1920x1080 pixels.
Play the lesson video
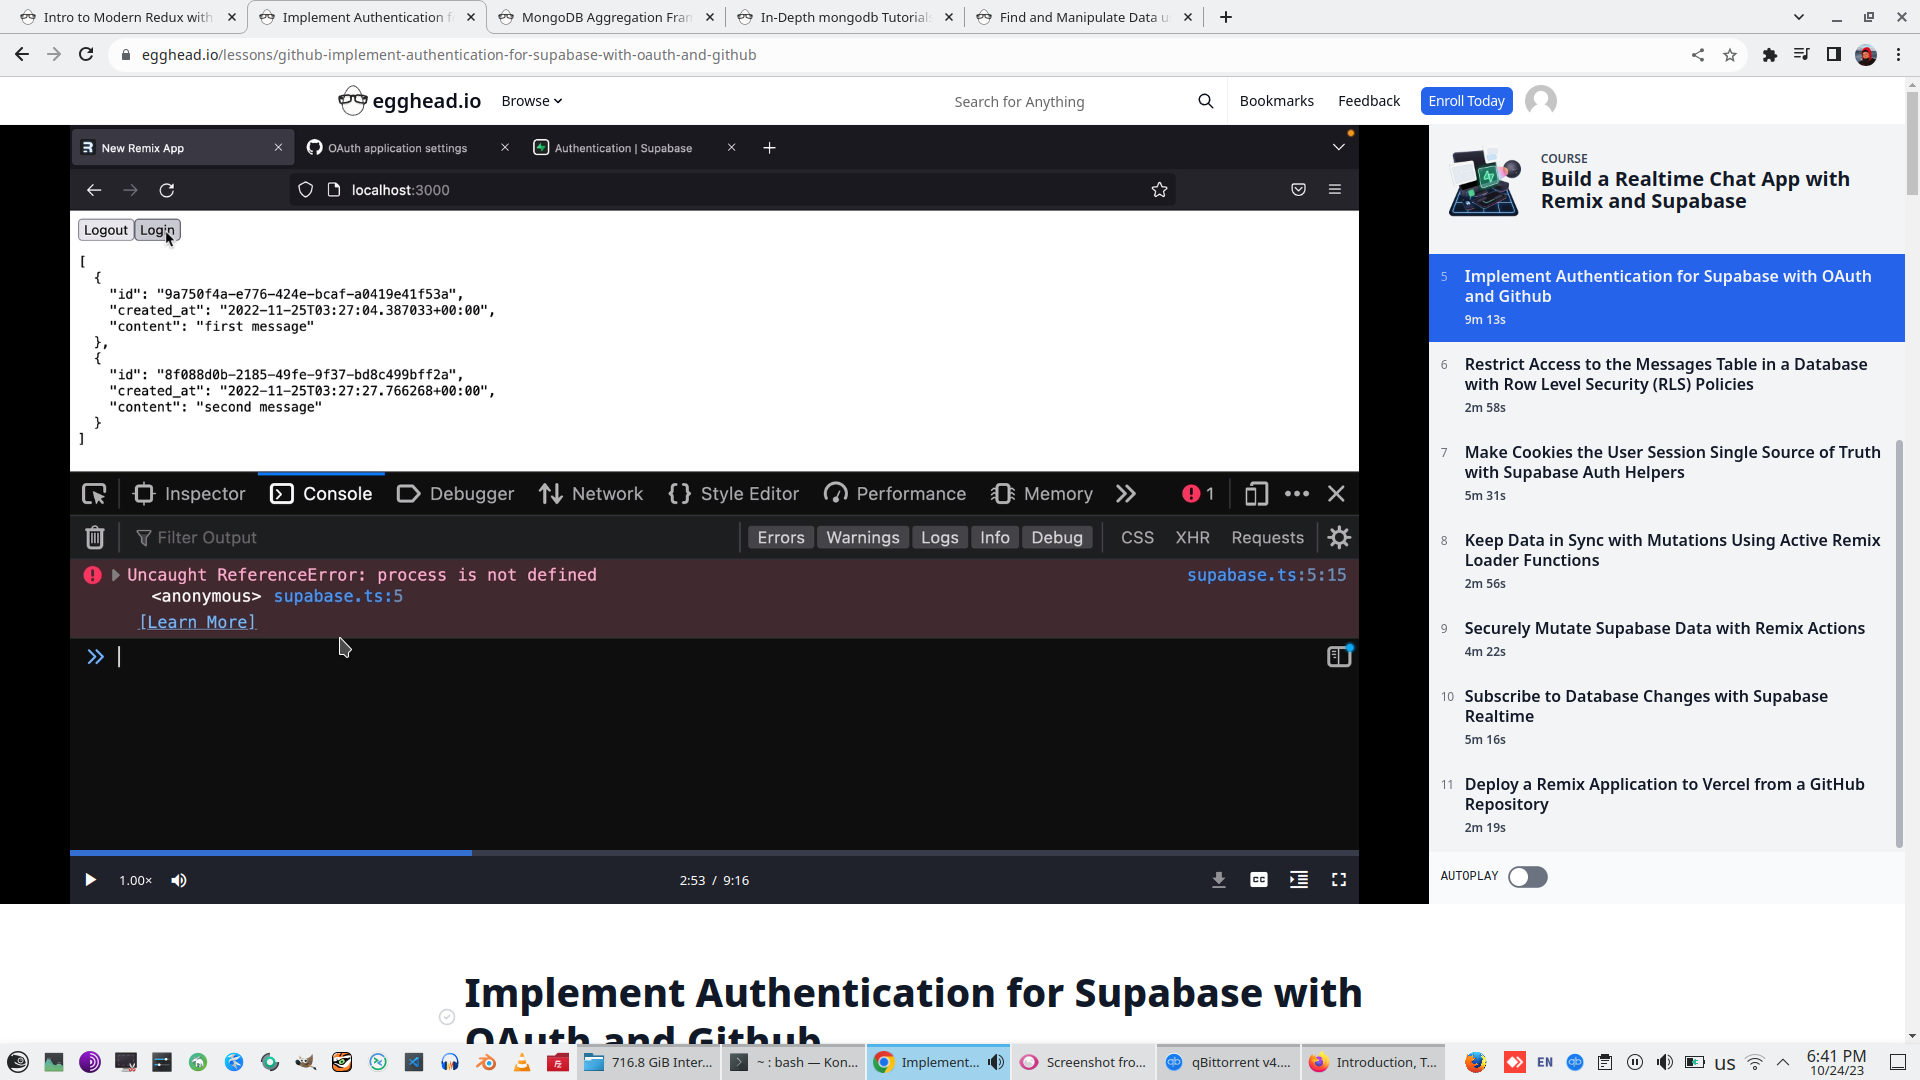click(x=90, y=880)
